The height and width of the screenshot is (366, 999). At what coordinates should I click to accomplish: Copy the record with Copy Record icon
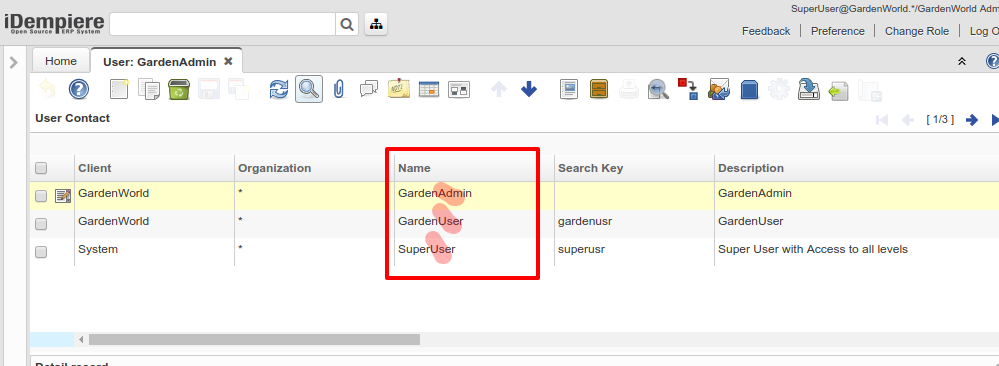pyautogui.click(x=149, y=89)
